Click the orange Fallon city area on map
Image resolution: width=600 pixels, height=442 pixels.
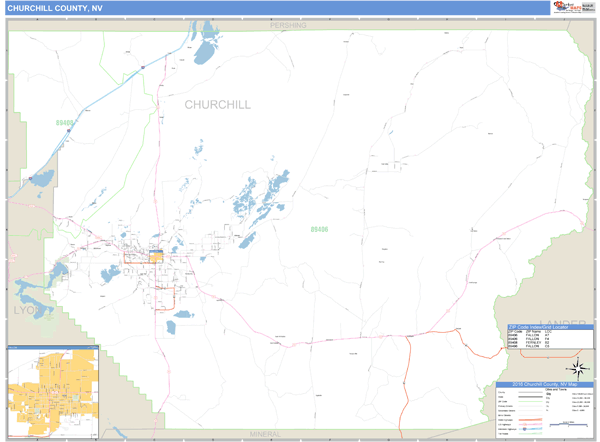tap(156, 257)
